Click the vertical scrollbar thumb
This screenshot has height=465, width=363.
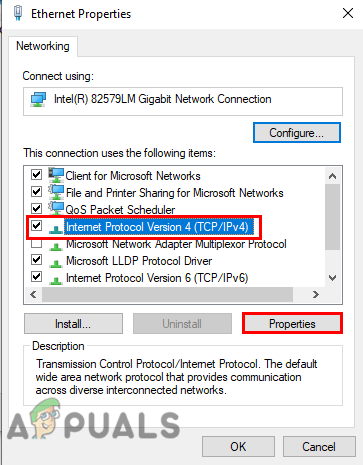tap(332, 217)
